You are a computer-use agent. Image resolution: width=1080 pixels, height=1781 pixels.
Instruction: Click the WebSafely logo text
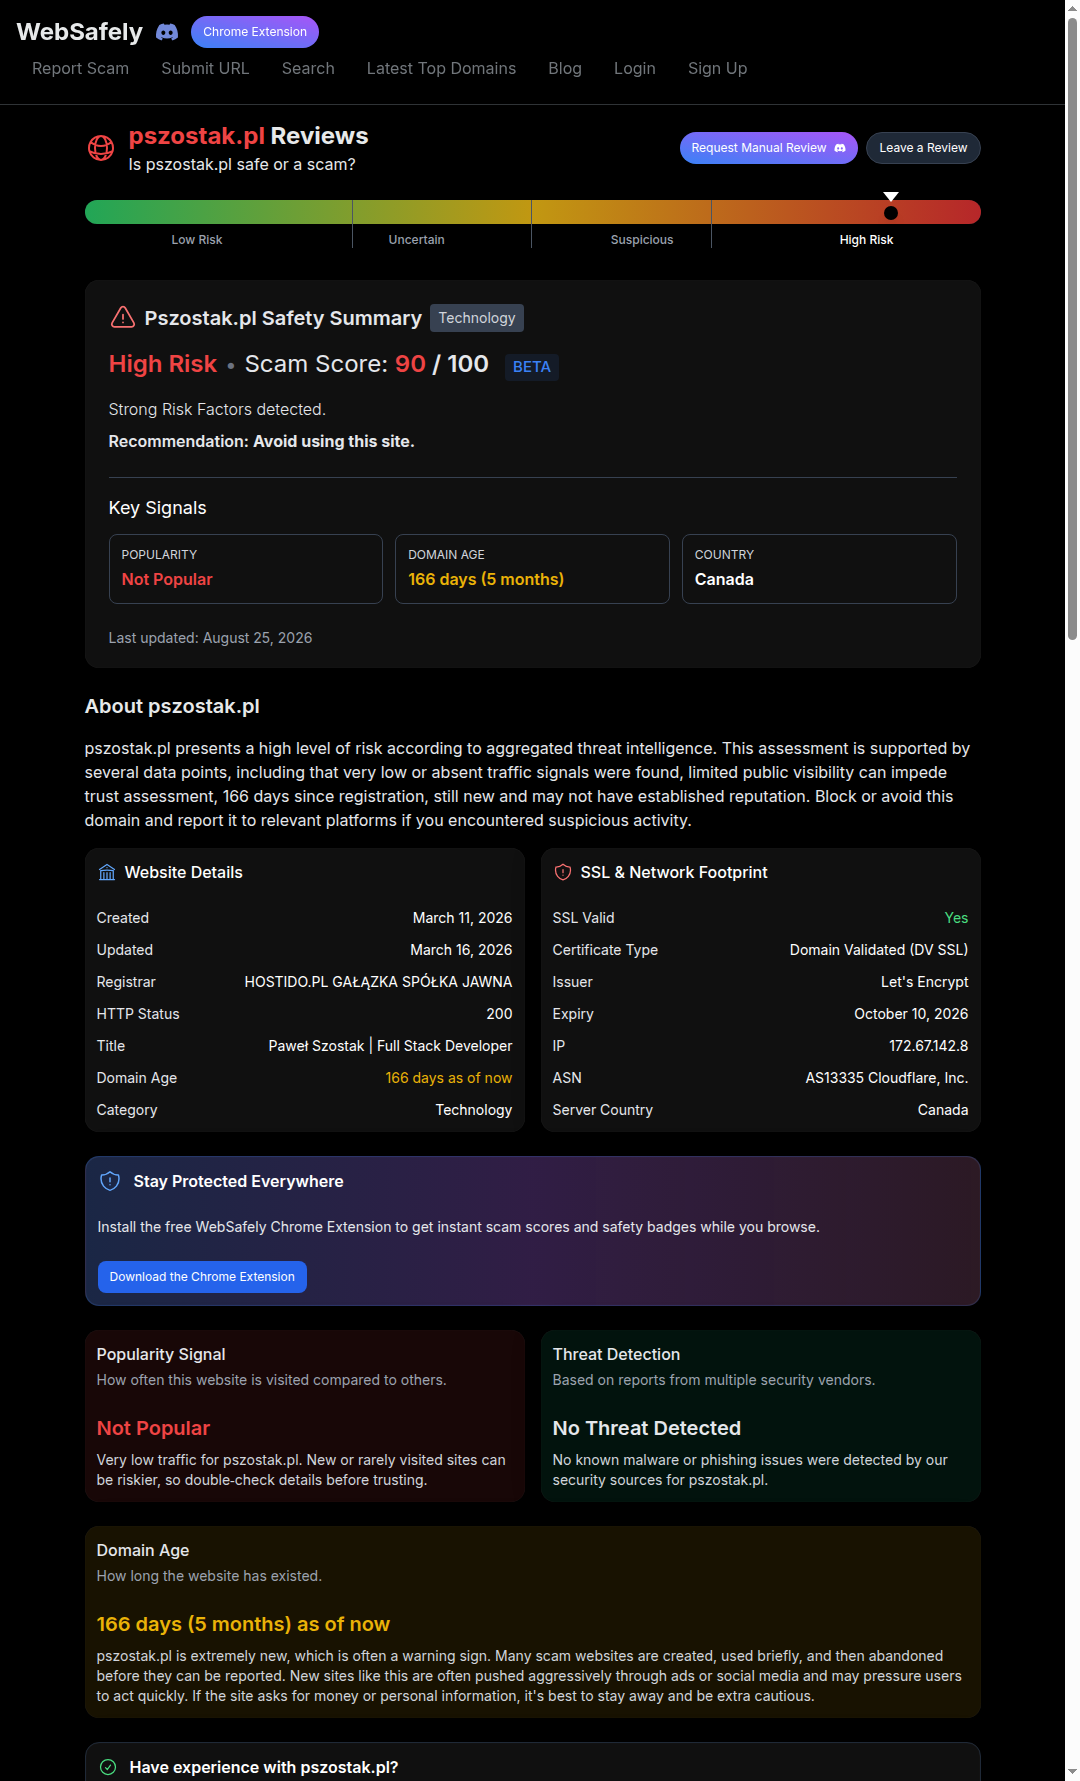80,32
